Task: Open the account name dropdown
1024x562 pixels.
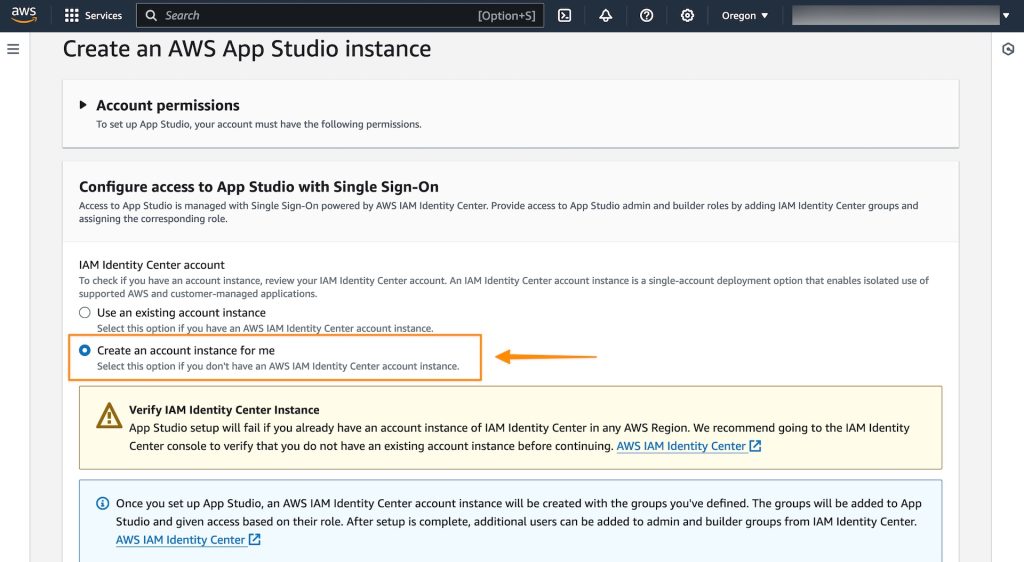Action: click(900, 16)
